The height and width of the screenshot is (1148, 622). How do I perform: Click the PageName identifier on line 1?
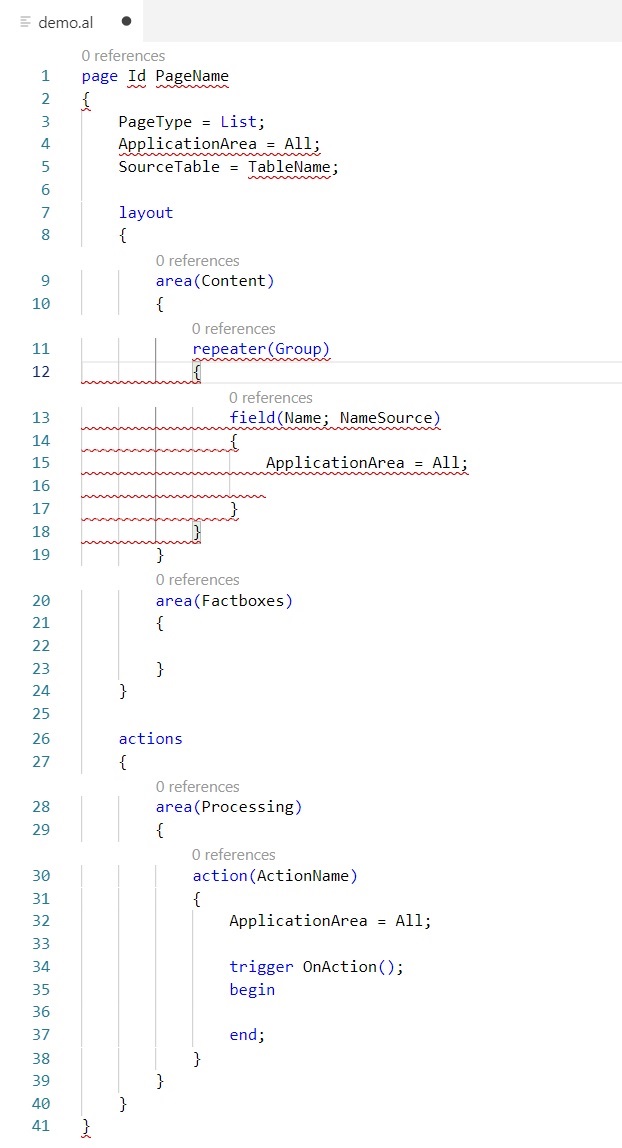tap(192, 76)
